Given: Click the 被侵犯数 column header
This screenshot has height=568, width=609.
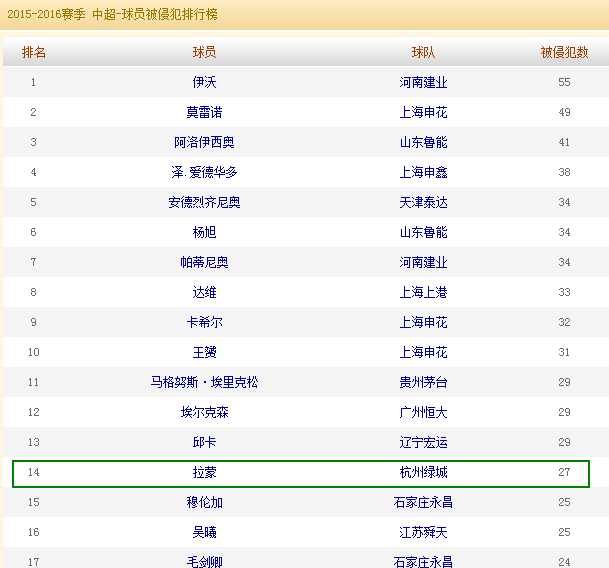Looking at the screenshot, I should click(564, 52).
